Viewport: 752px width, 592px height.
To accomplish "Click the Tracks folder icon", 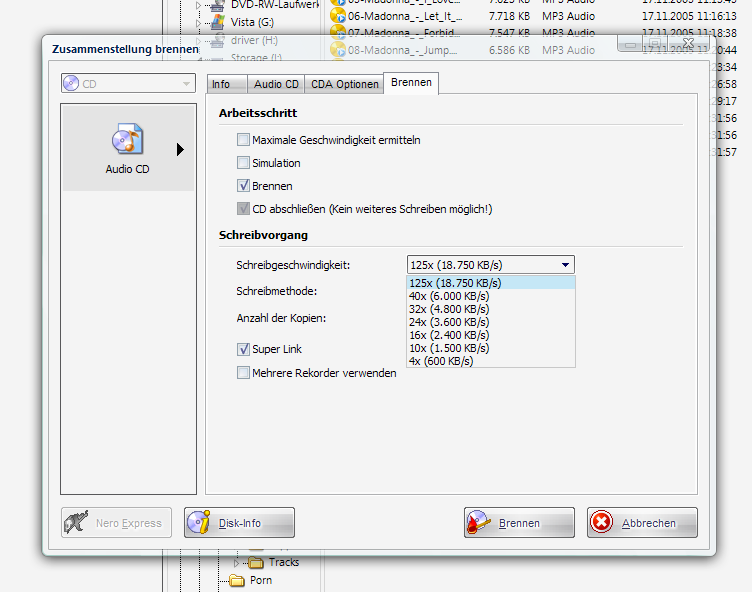I will pos(257,563).
